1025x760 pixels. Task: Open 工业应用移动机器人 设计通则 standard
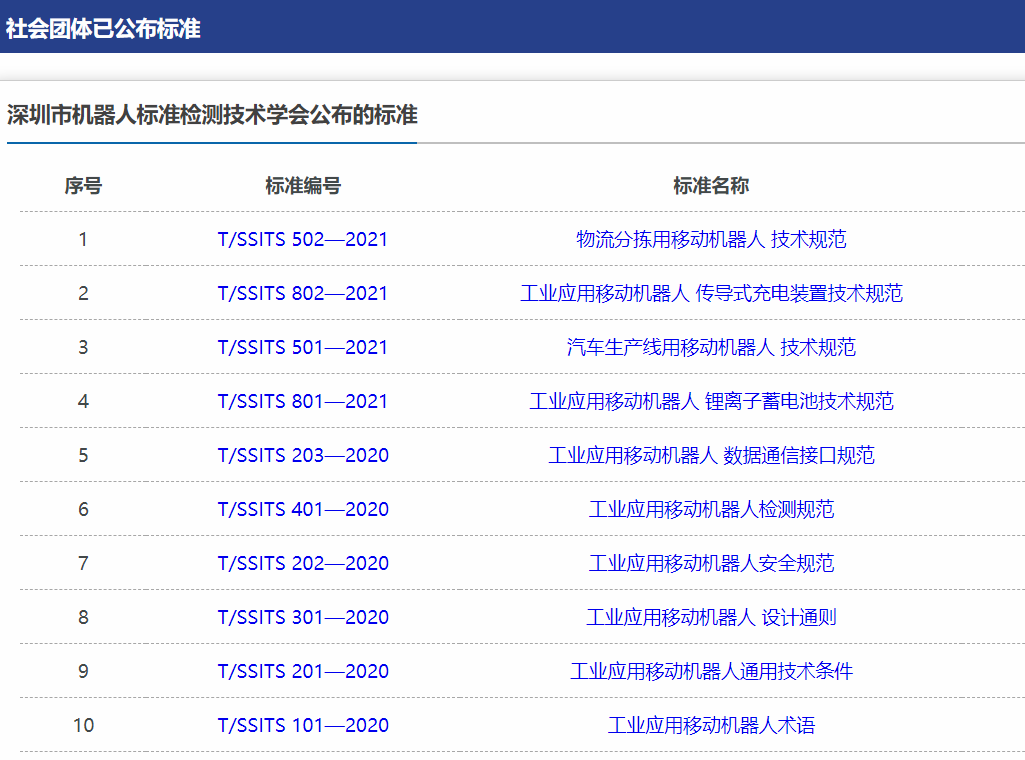point(711,618)
